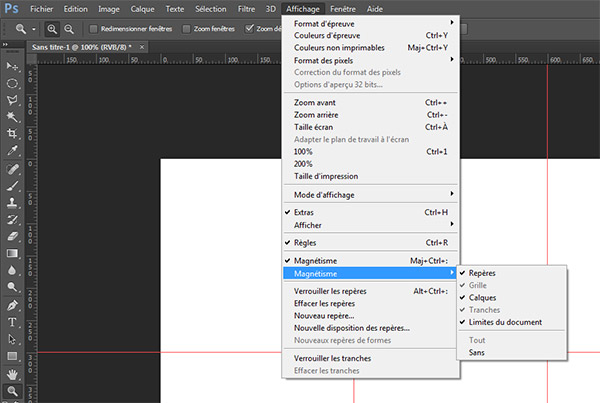
Task: Toggle Magnétisme with Maj+Ctrl shortcut
Action: point(371,261)
